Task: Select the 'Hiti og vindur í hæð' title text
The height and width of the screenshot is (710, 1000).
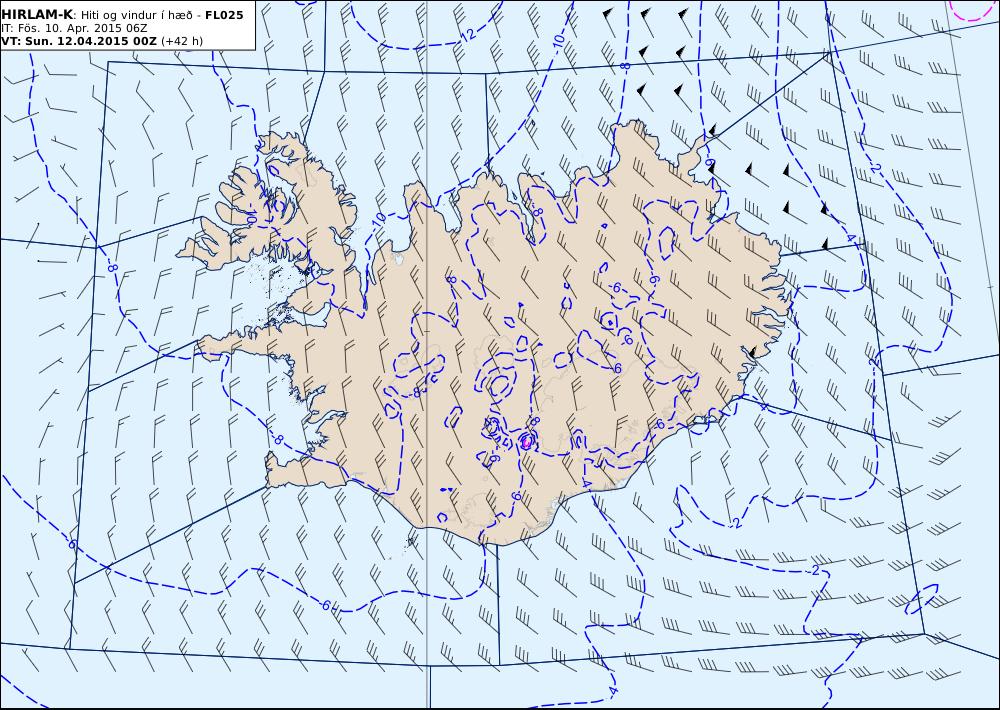Action: [x=136, y=15]
